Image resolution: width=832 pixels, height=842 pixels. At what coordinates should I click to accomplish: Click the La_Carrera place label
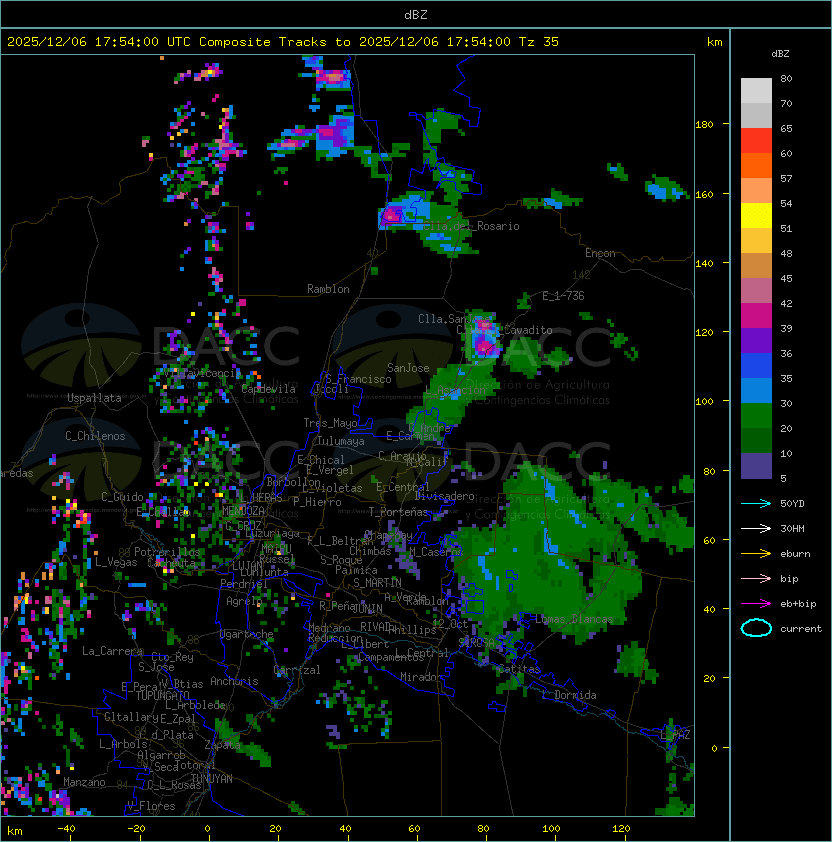tap(112, 651)
